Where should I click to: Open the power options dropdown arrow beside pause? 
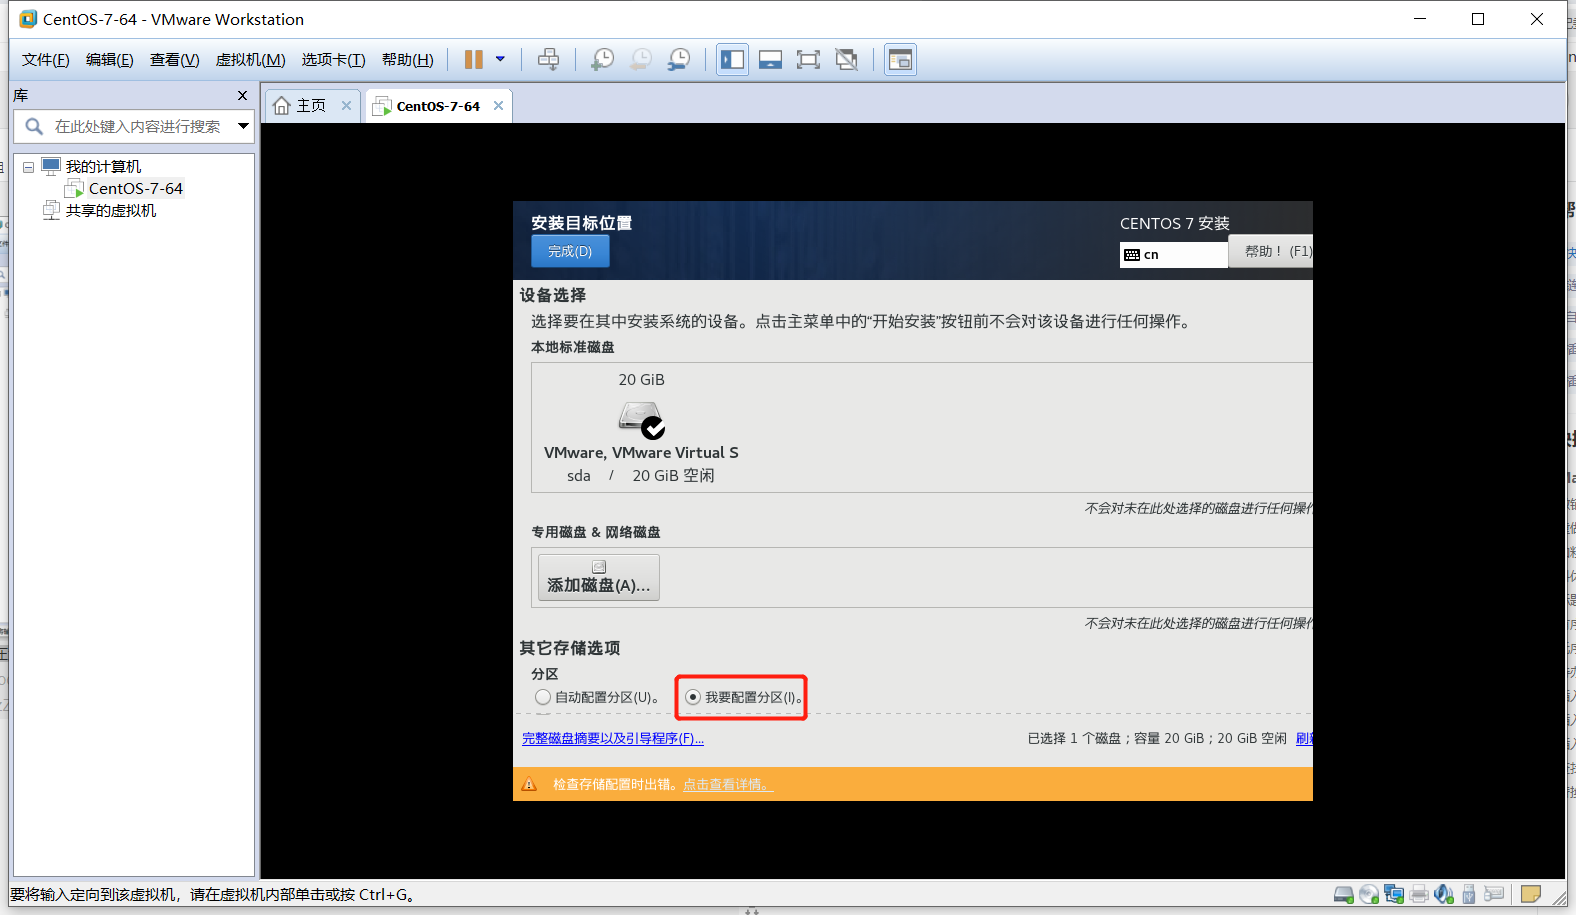(x=501, y=60)
